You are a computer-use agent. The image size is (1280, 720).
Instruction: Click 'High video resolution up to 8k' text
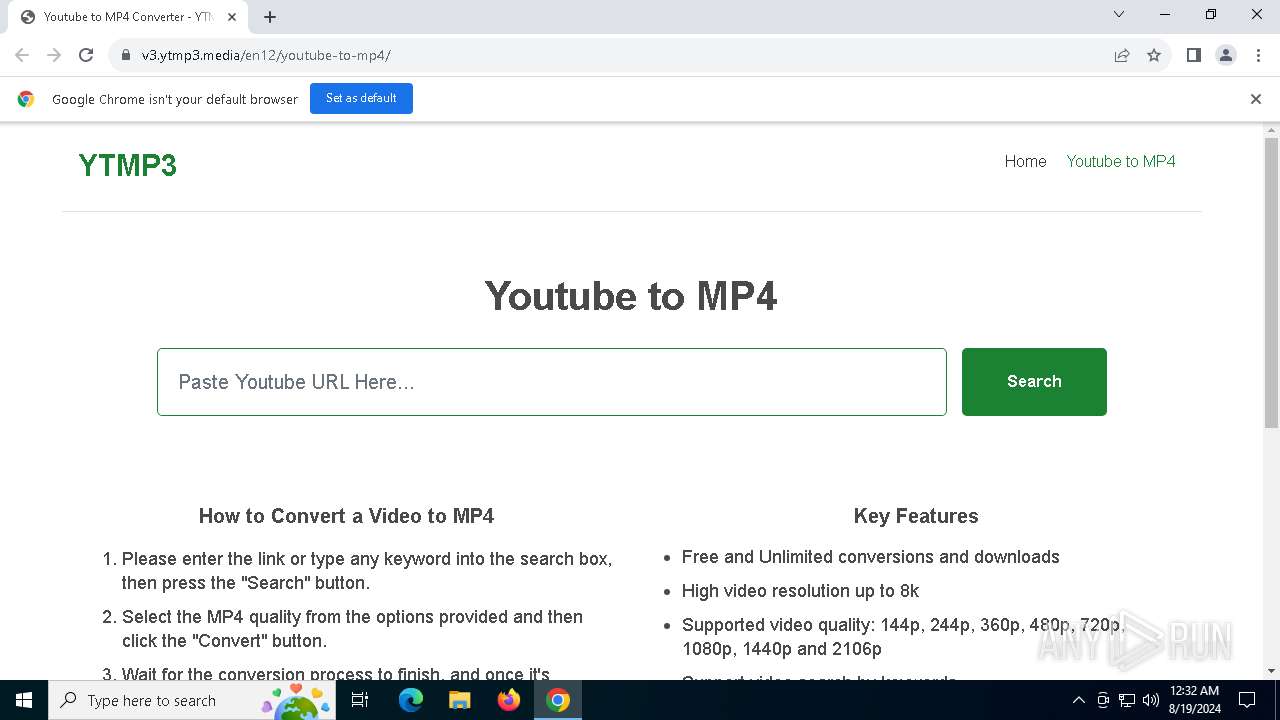(800, 591)
